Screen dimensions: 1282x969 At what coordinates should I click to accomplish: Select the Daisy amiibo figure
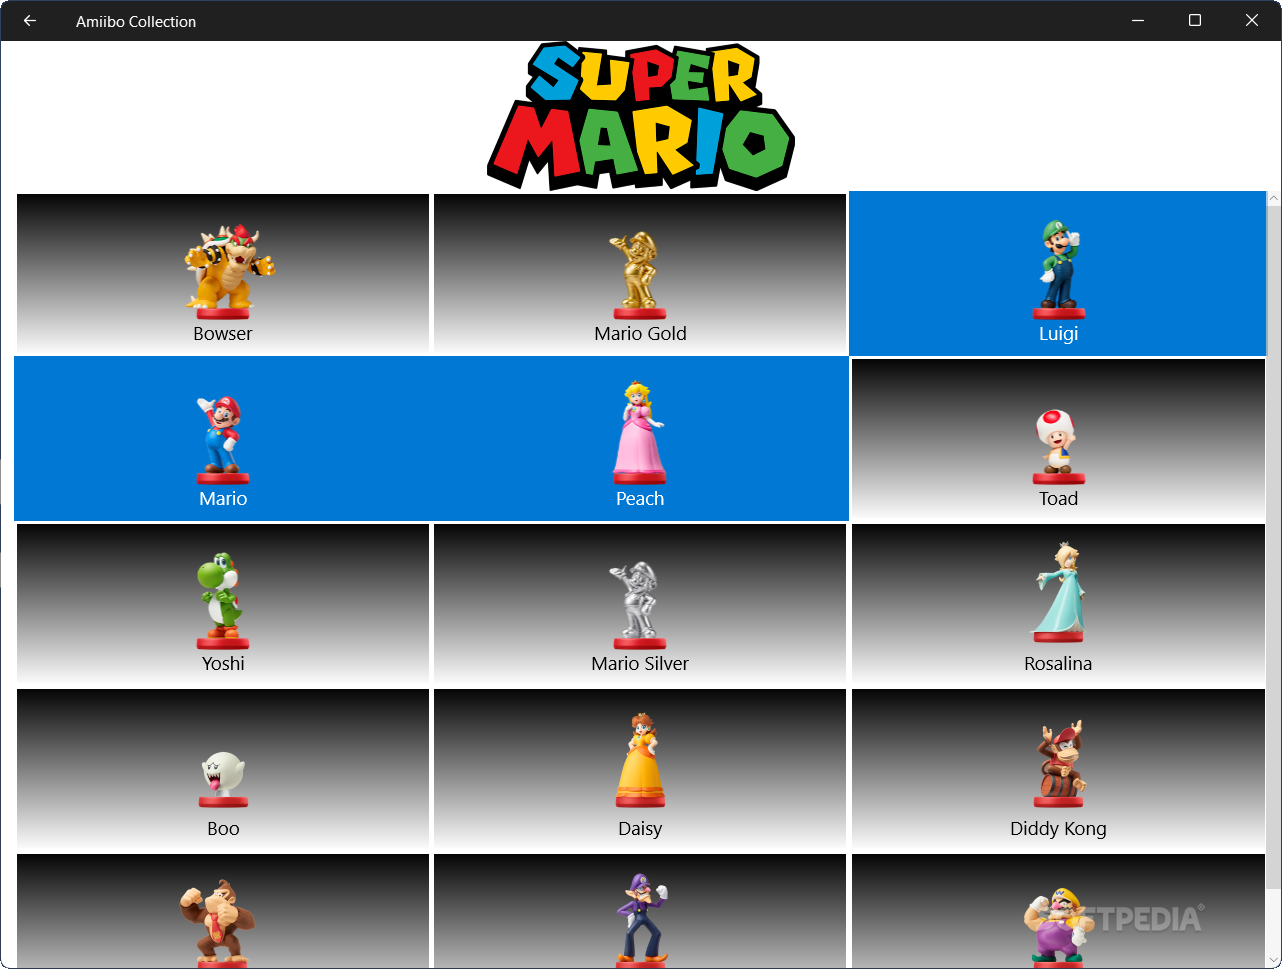[640, 768]
